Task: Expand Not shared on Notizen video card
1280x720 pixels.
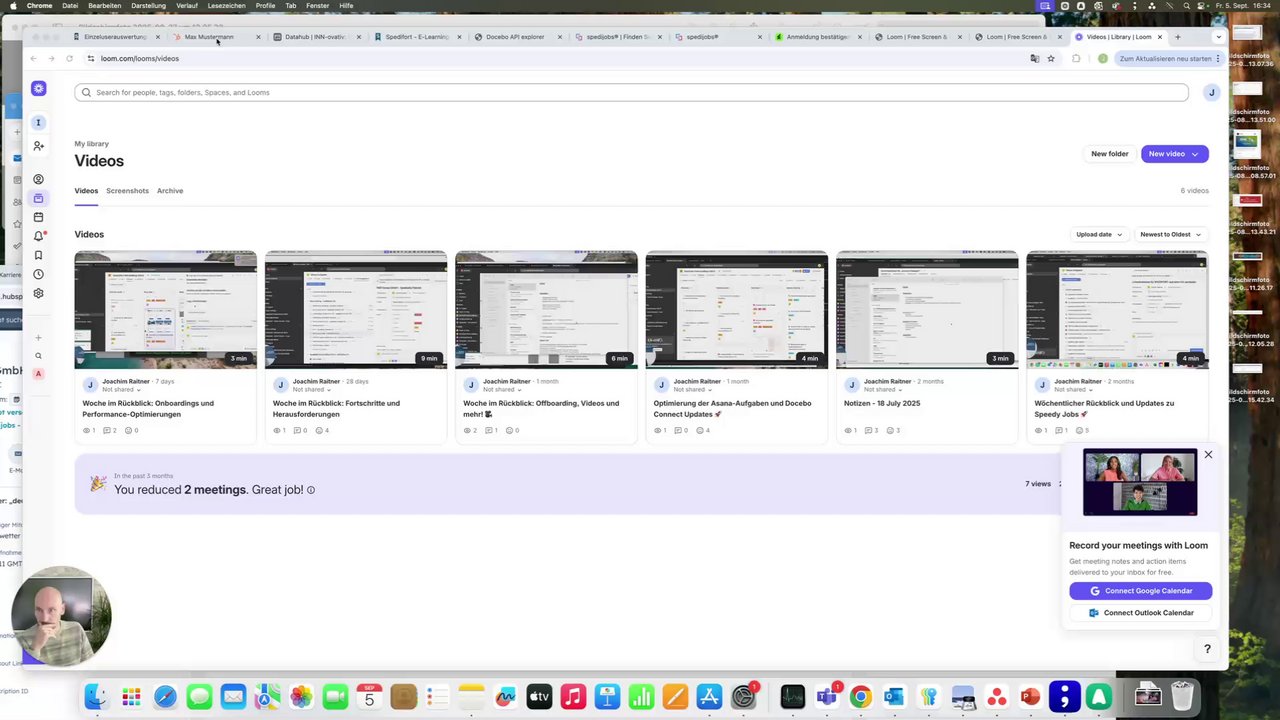Action: (882, 390)
